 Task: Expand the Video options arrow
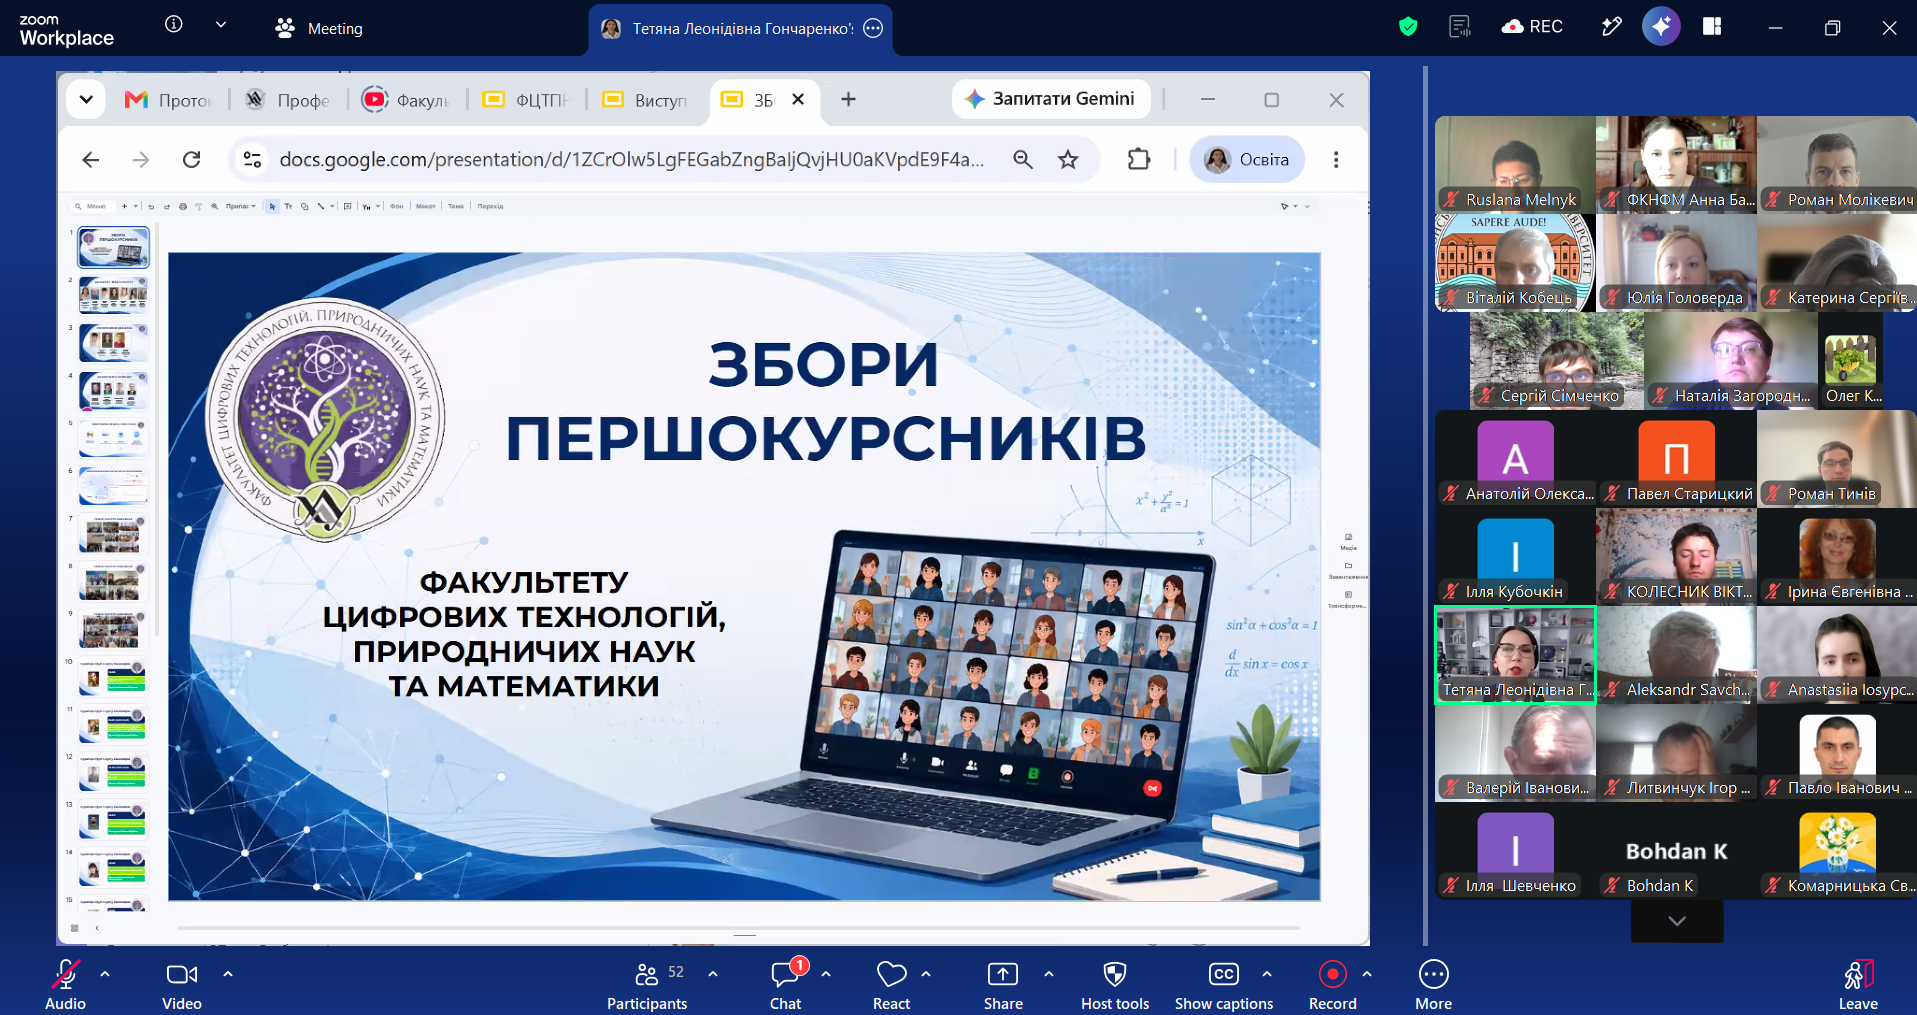click(x=228, y=973)
